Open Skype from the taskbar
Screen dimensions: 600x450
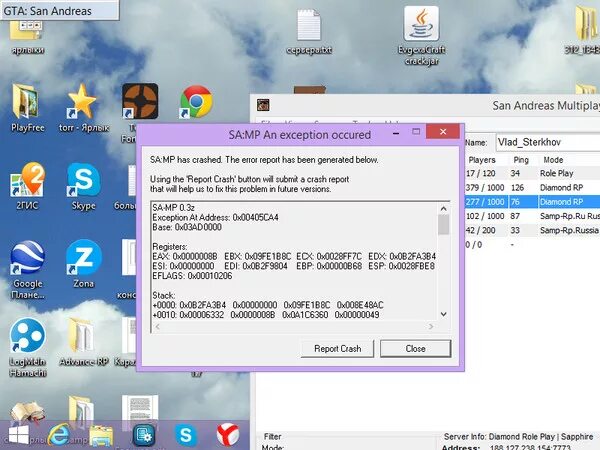[186, 435]
